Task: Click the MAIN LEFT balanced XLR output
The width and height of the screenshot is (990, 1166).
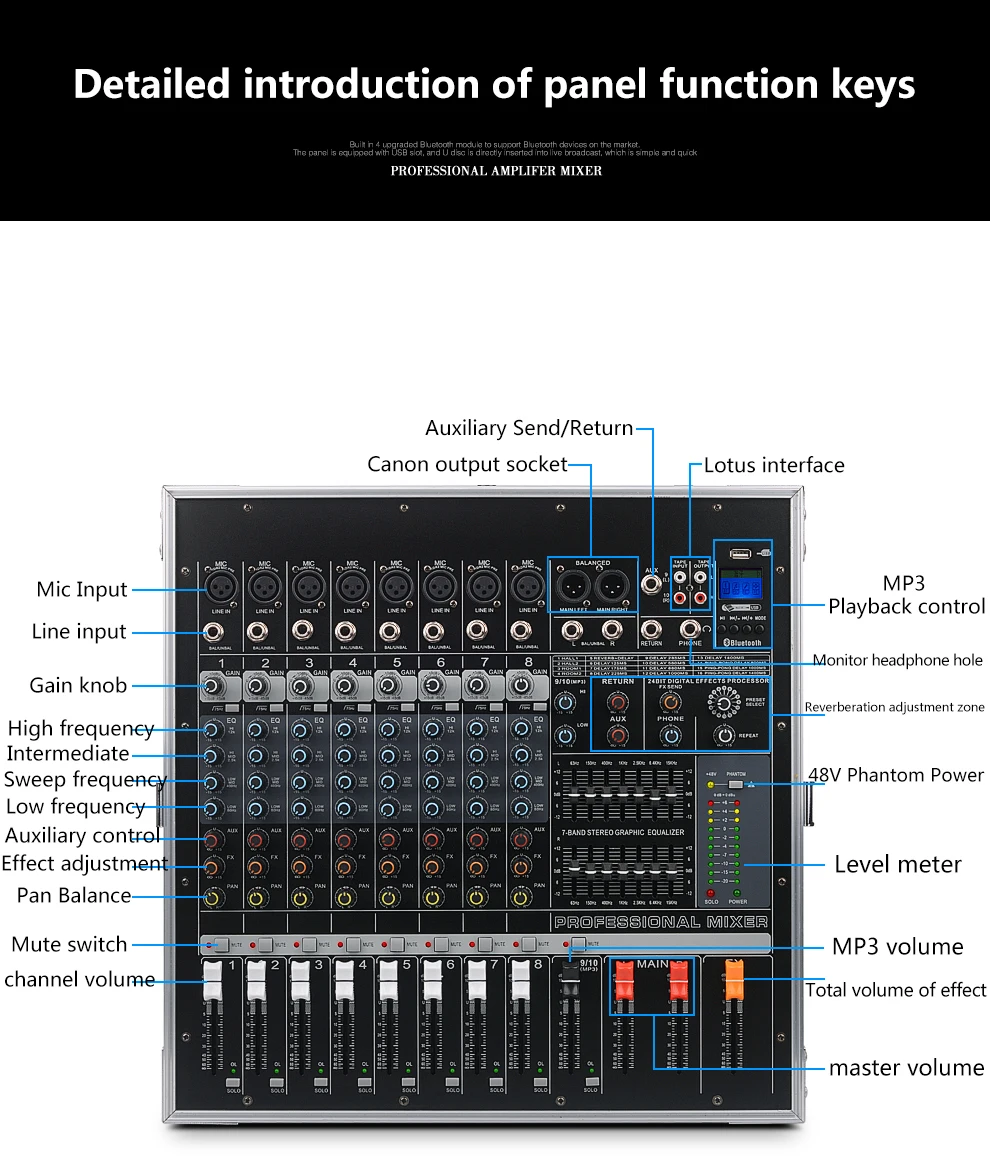Action: [573, 587]
